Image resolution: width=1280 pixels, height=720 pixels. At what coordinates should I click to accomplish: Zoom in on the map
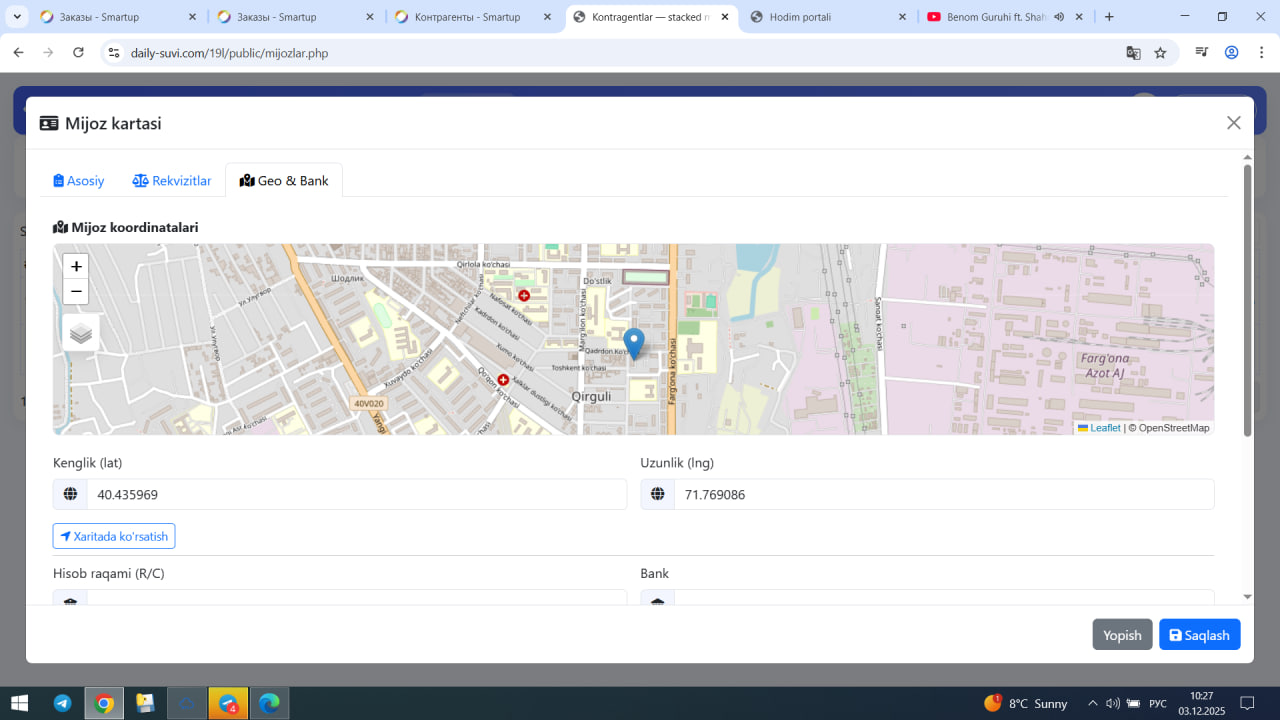[x=76, y=266]
